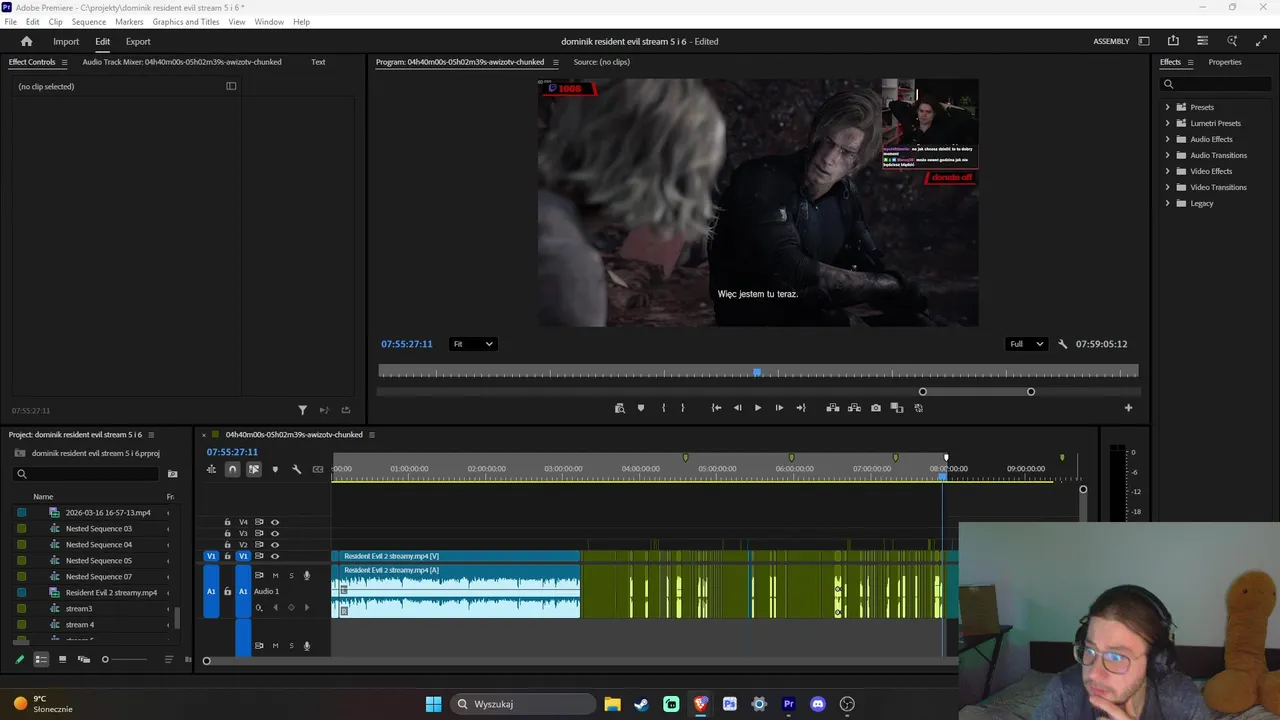
Task: Open Program monitor settings wrench
Action: 1063,344
